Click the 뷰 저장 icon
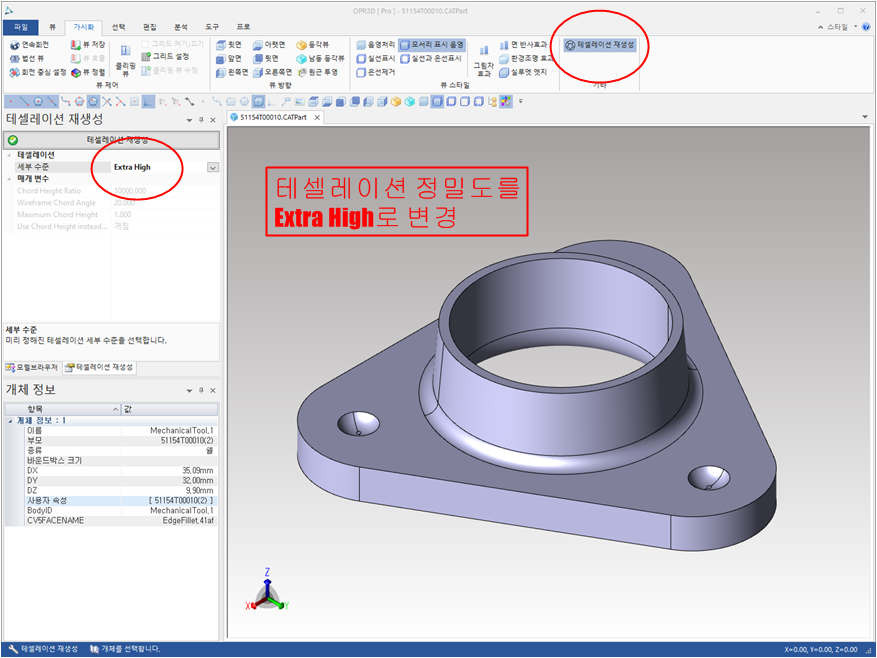Screen dimensions: 877x658 coord(88,45)
